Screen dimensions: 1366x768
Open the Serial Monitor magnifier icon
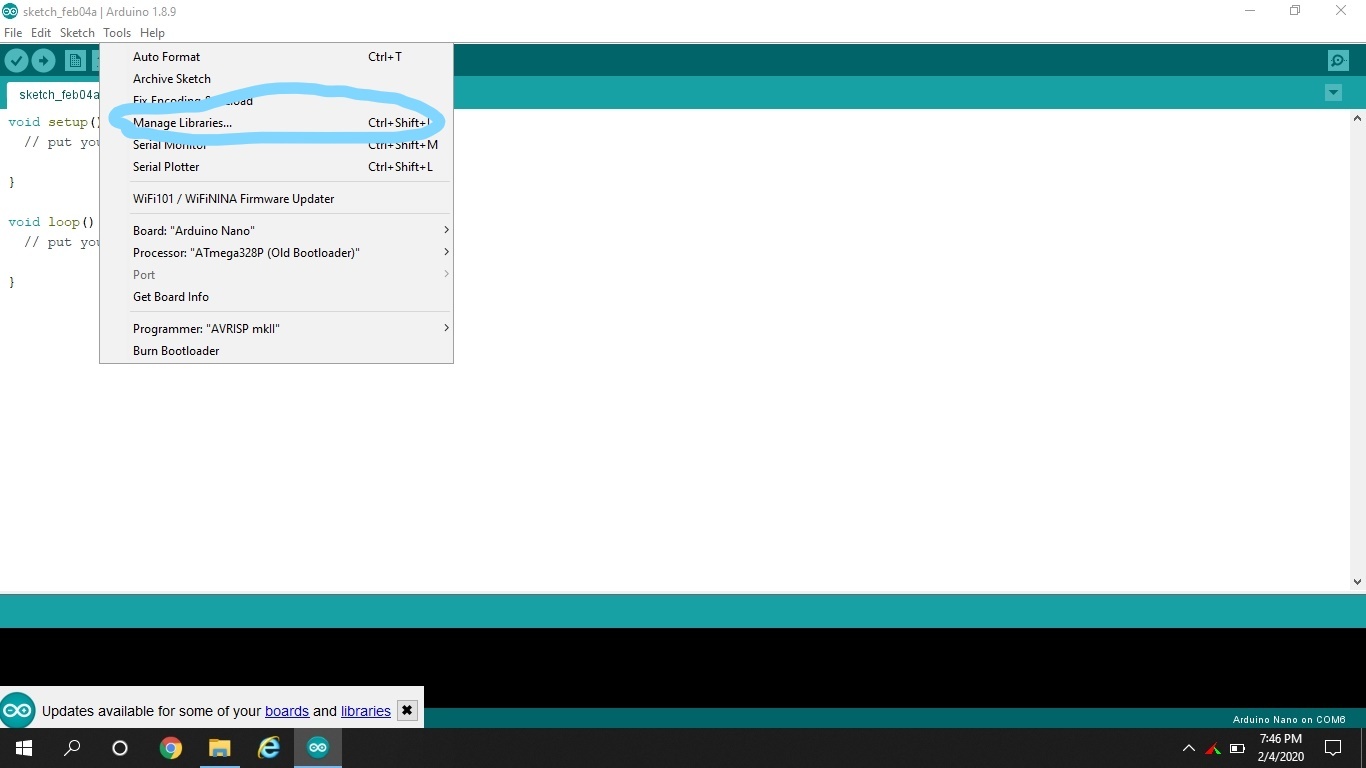click(1338, 61)
